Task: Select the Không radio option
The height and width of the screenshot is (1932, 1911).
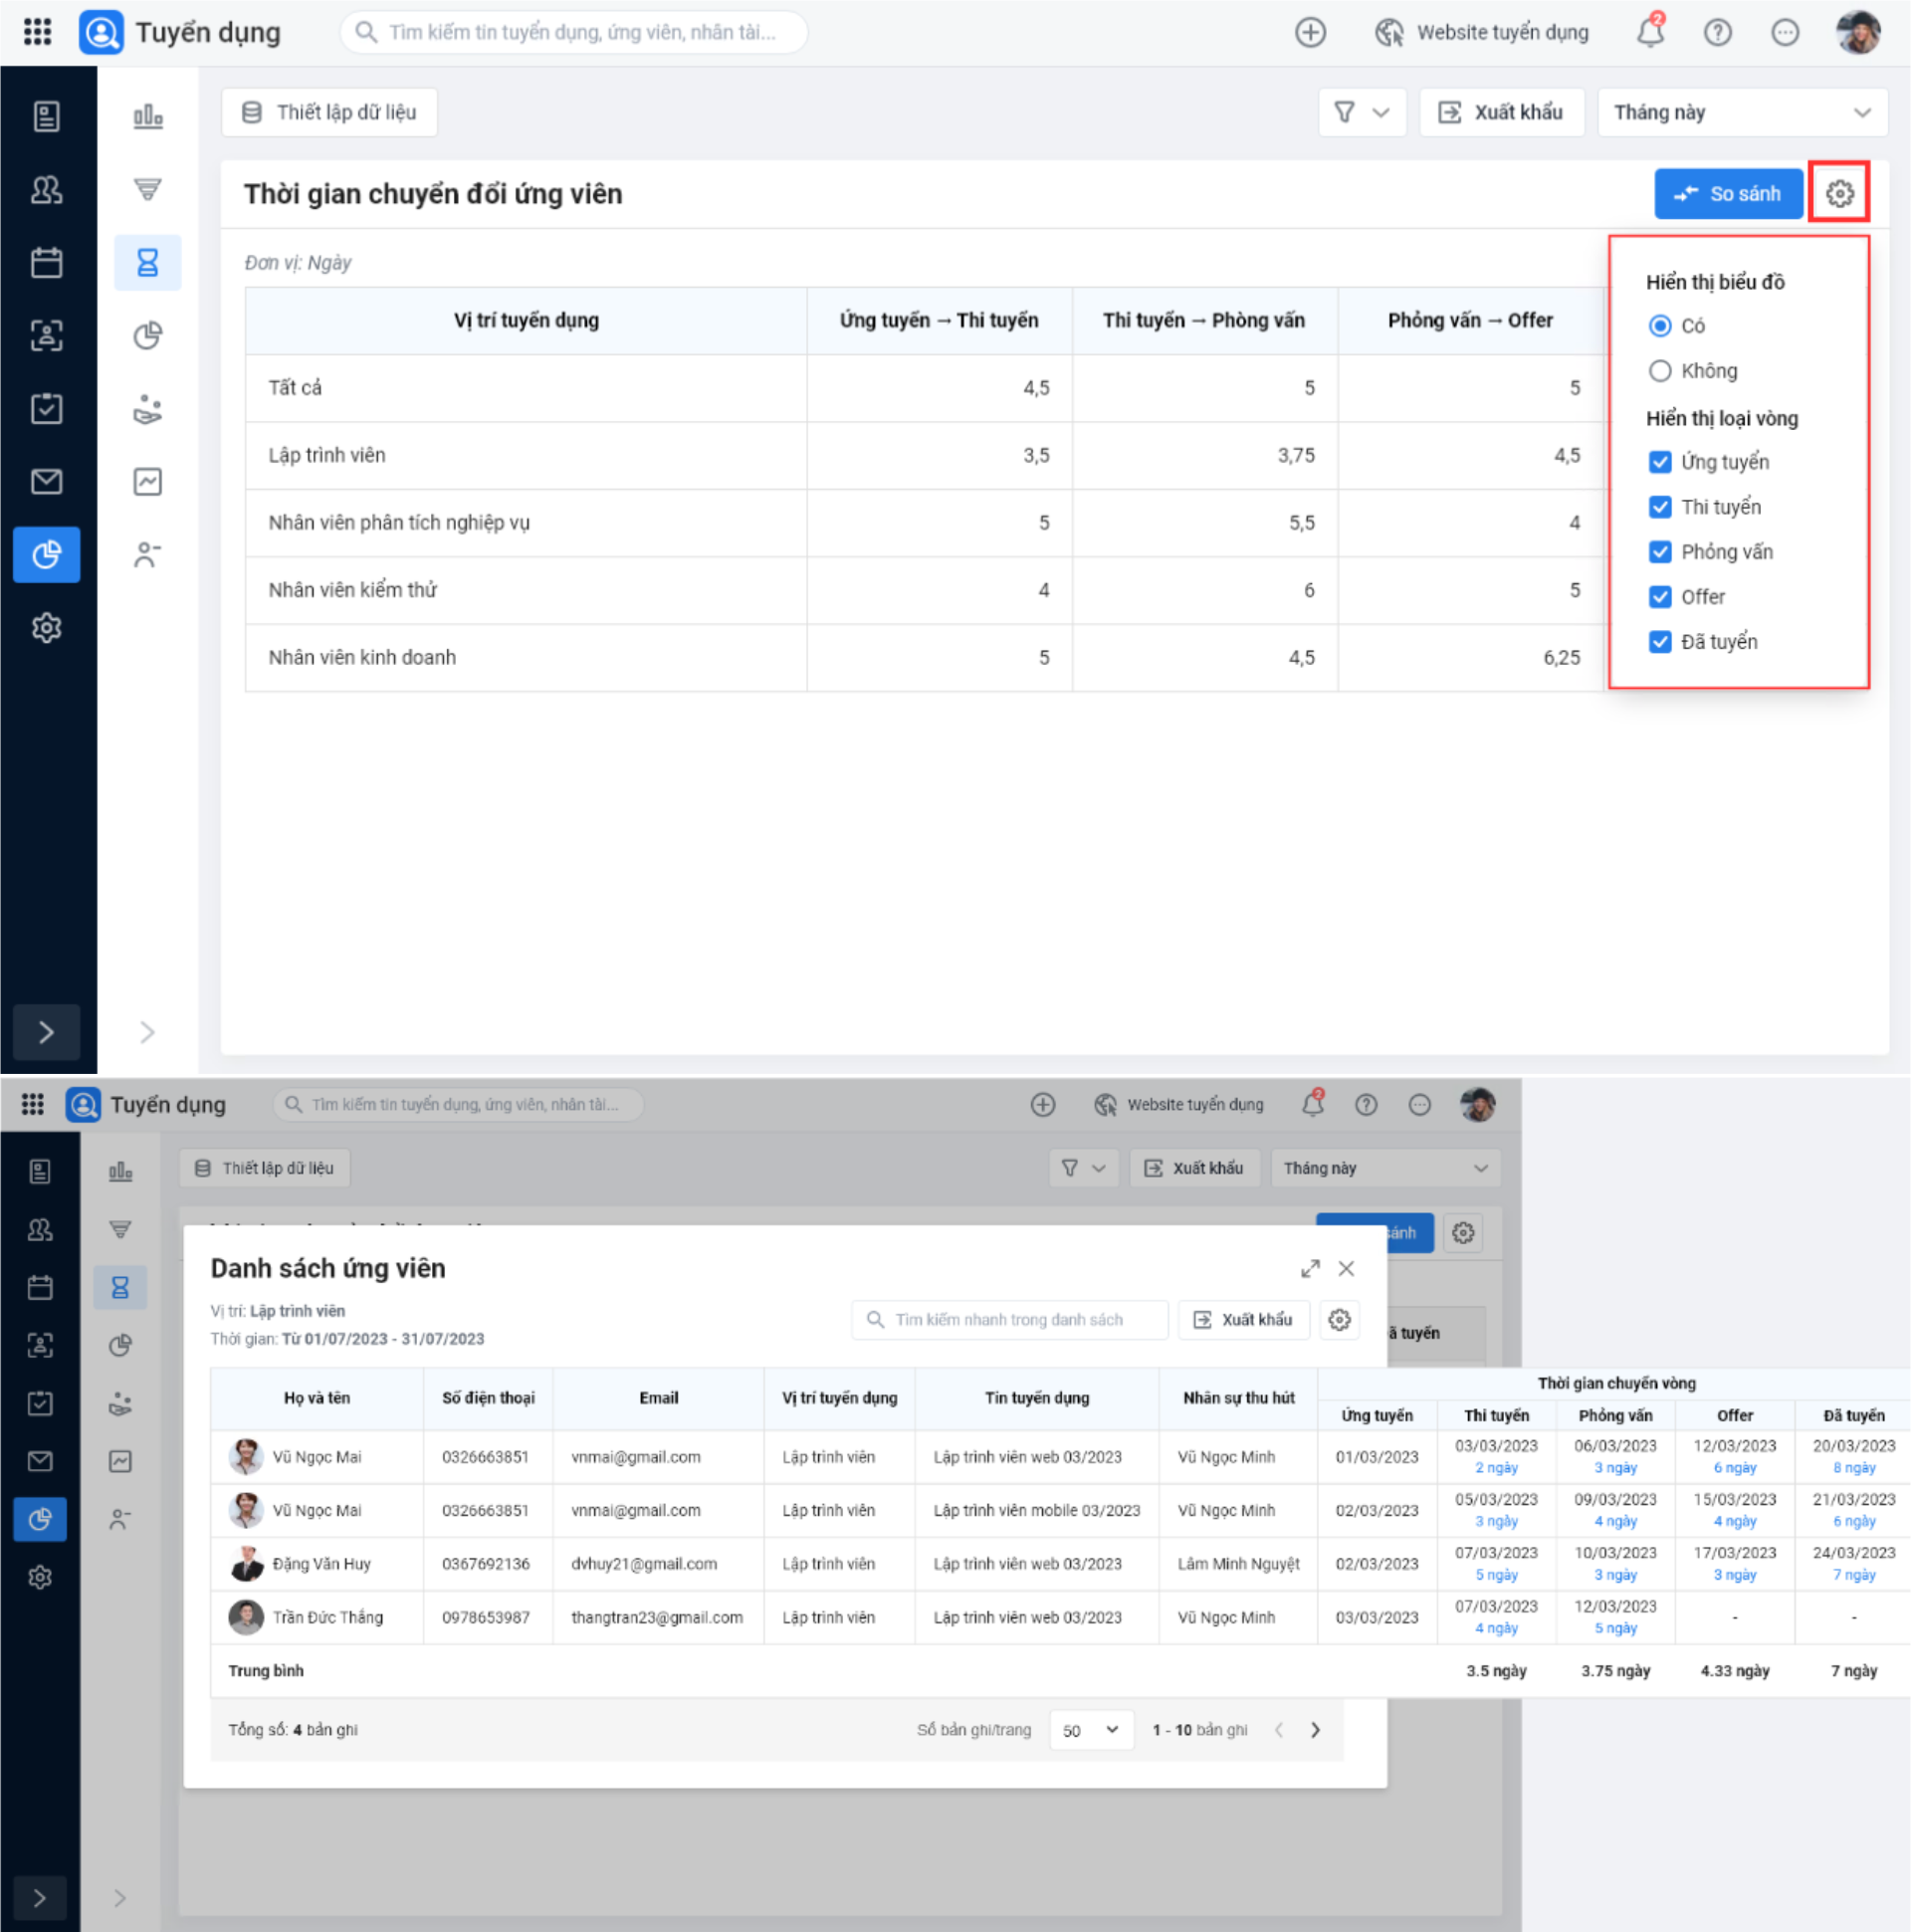Action: 1659,371
